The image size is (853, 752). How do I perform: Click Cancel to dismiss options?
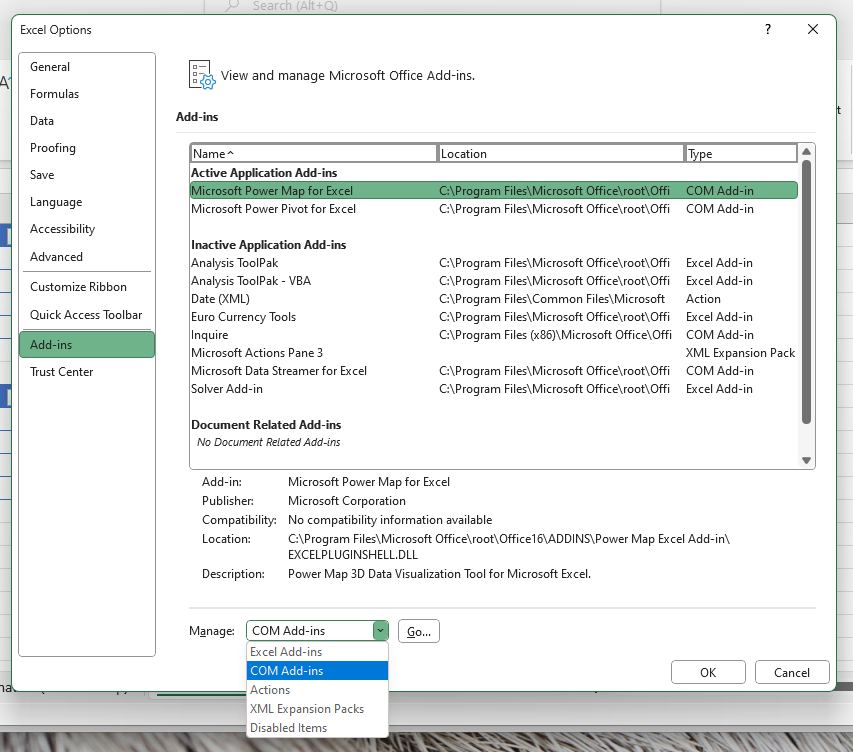(792, 673)
